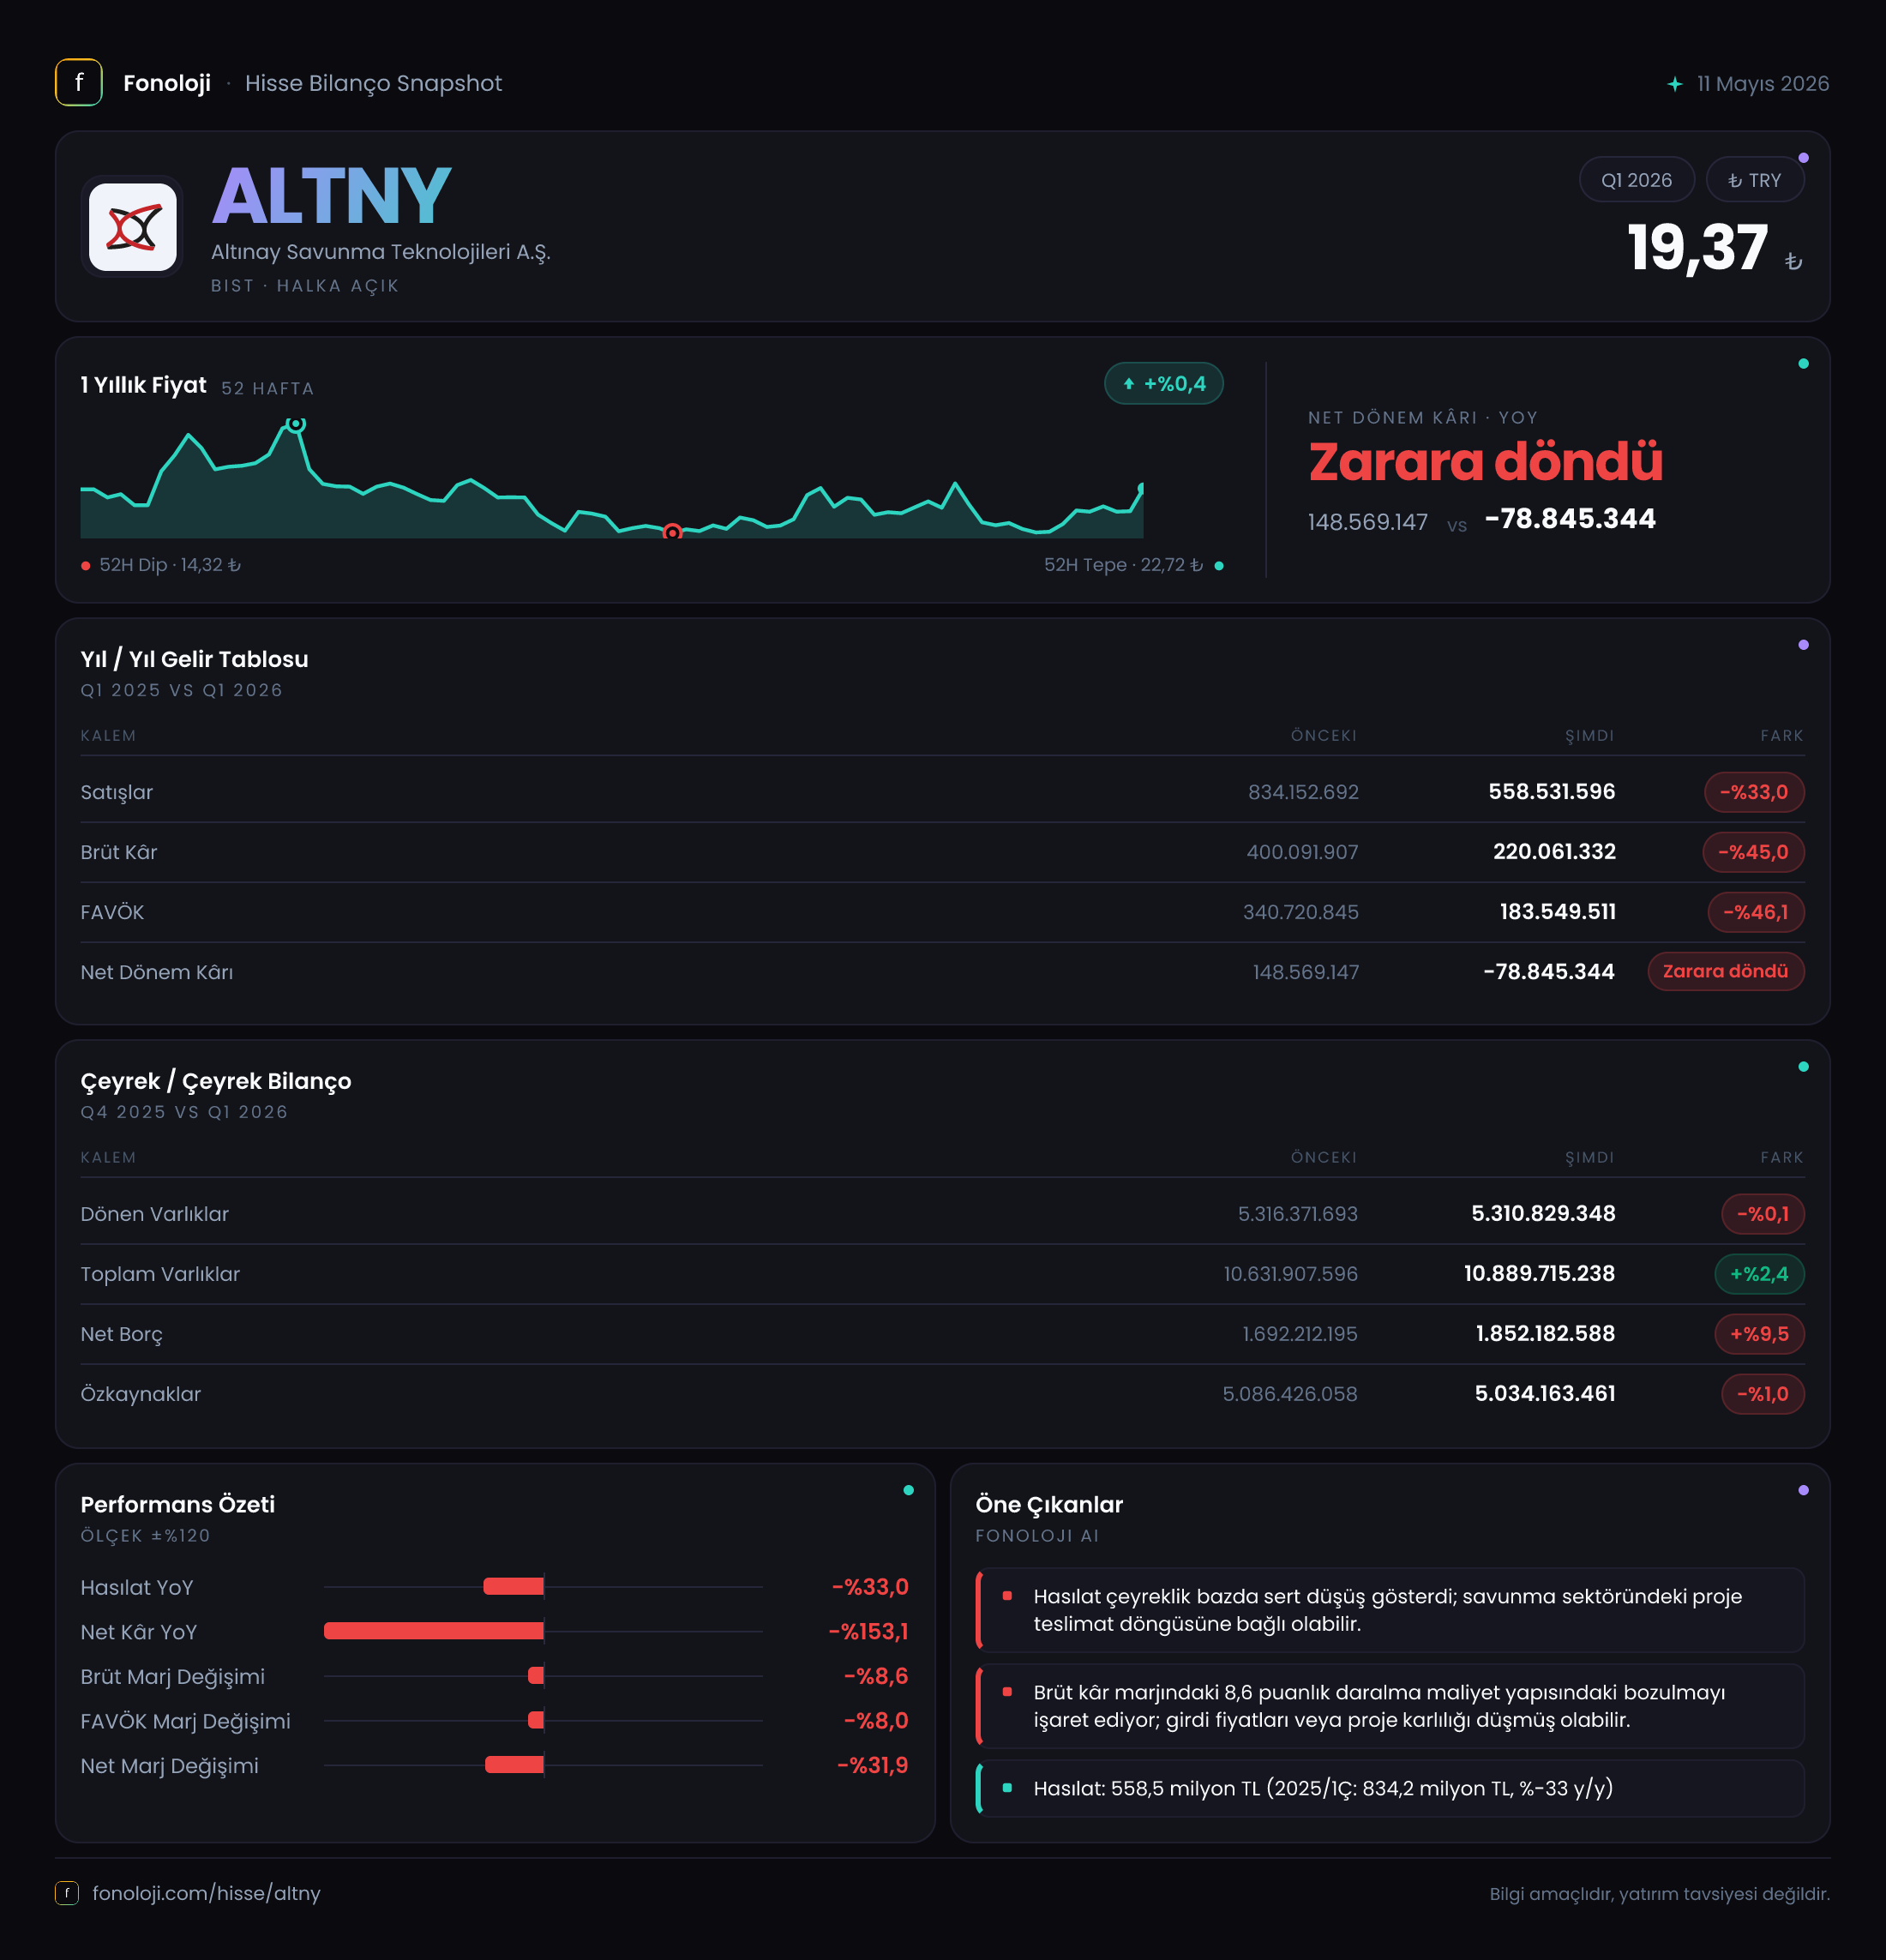Click the current Dönen Varlıklar value 5.310.829.348
The width and height of the screenshot is (1886, 1960).
(x=1543, y=1214)
